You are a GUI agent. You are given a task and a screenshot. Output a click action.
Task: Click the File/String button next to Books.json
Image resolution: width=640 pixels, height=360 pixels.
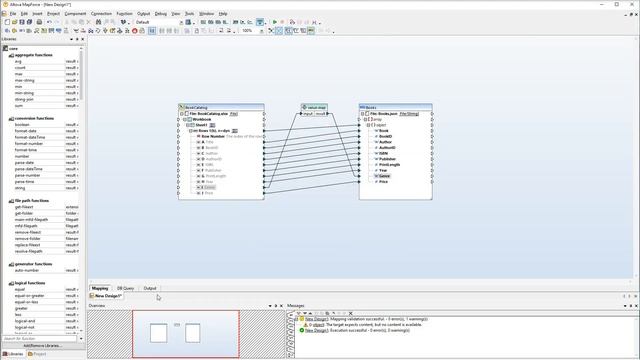point(409,114)
